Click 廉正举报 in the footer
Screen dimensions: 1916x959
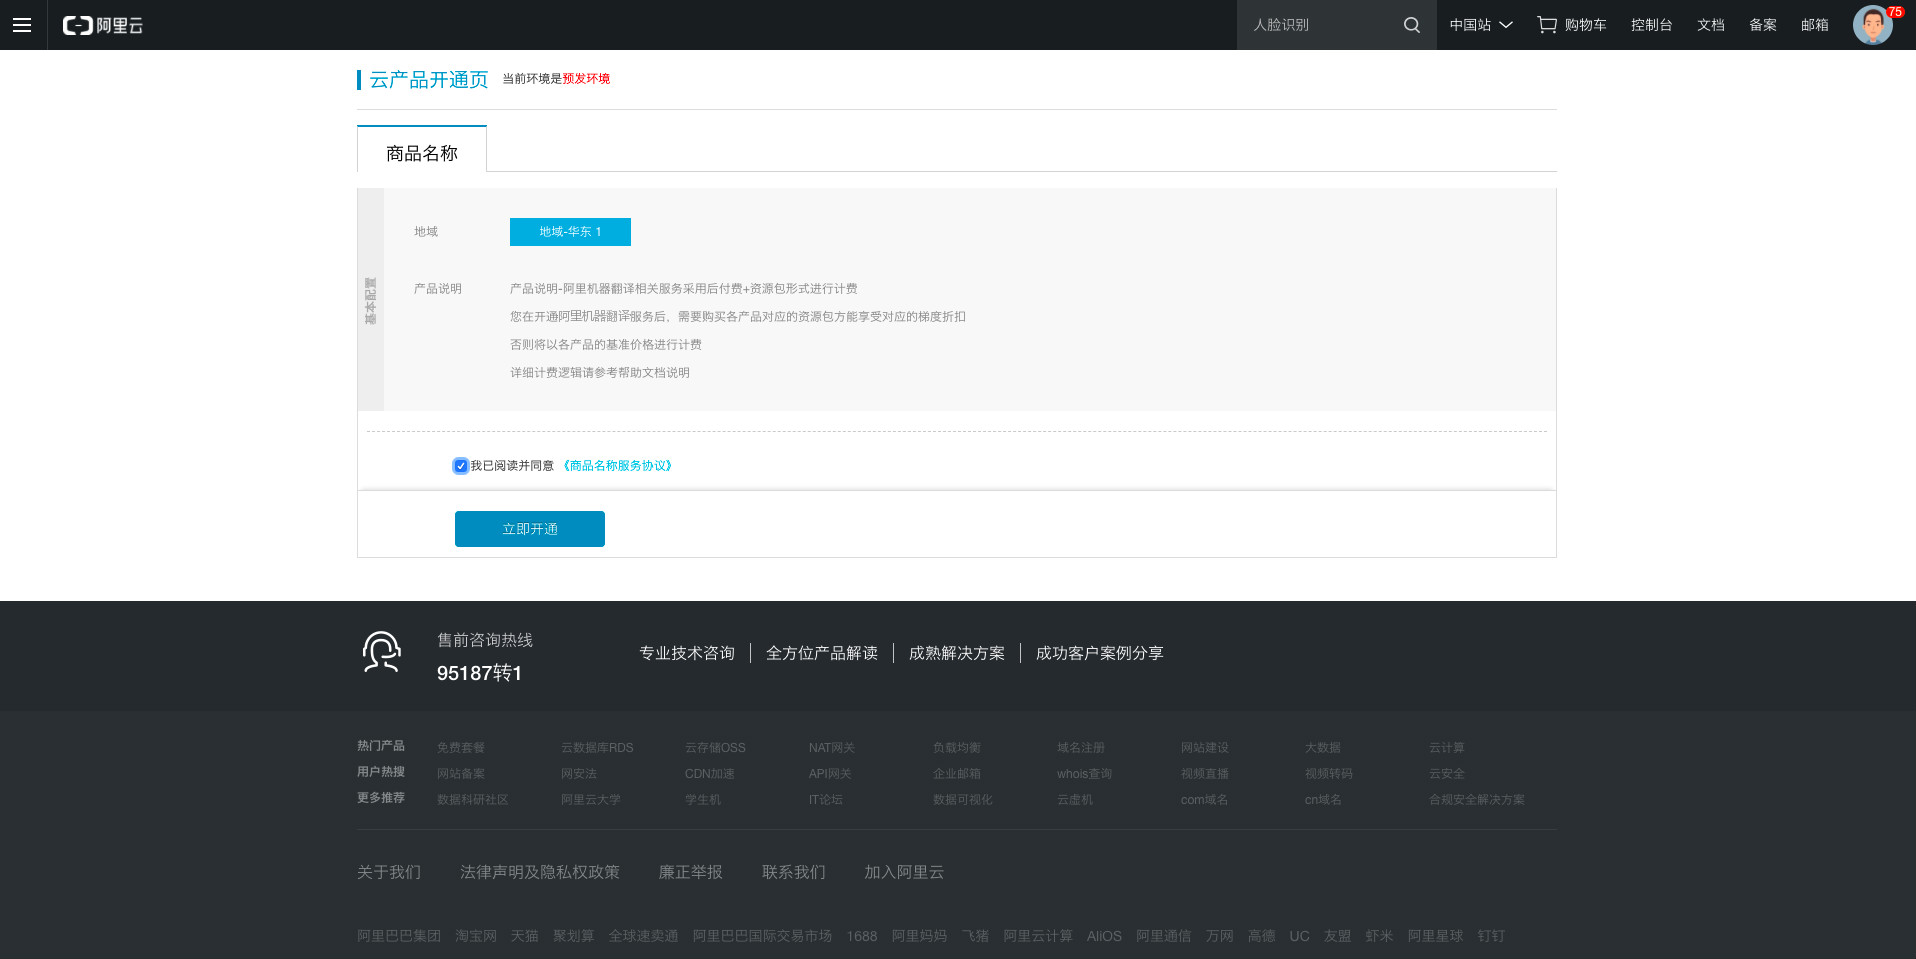pyautogui.click(x=690, y=872)
